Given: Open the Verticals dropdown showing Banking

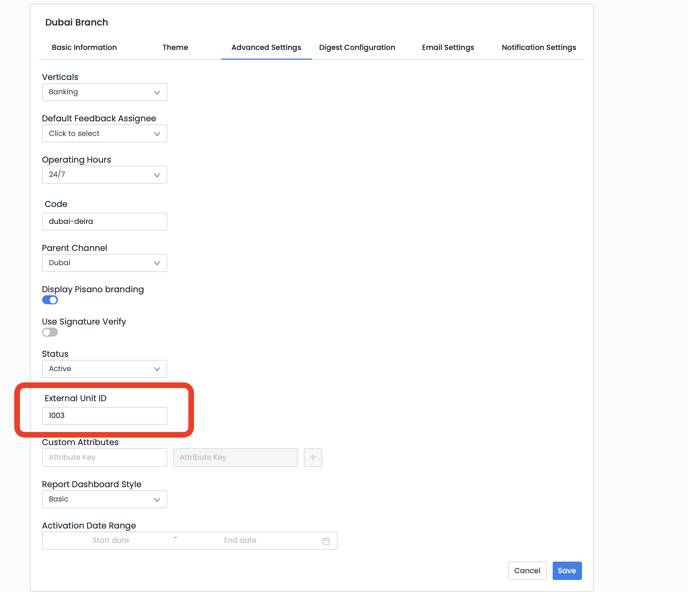Looking at the screenshot, I should (x=104, y=92).
